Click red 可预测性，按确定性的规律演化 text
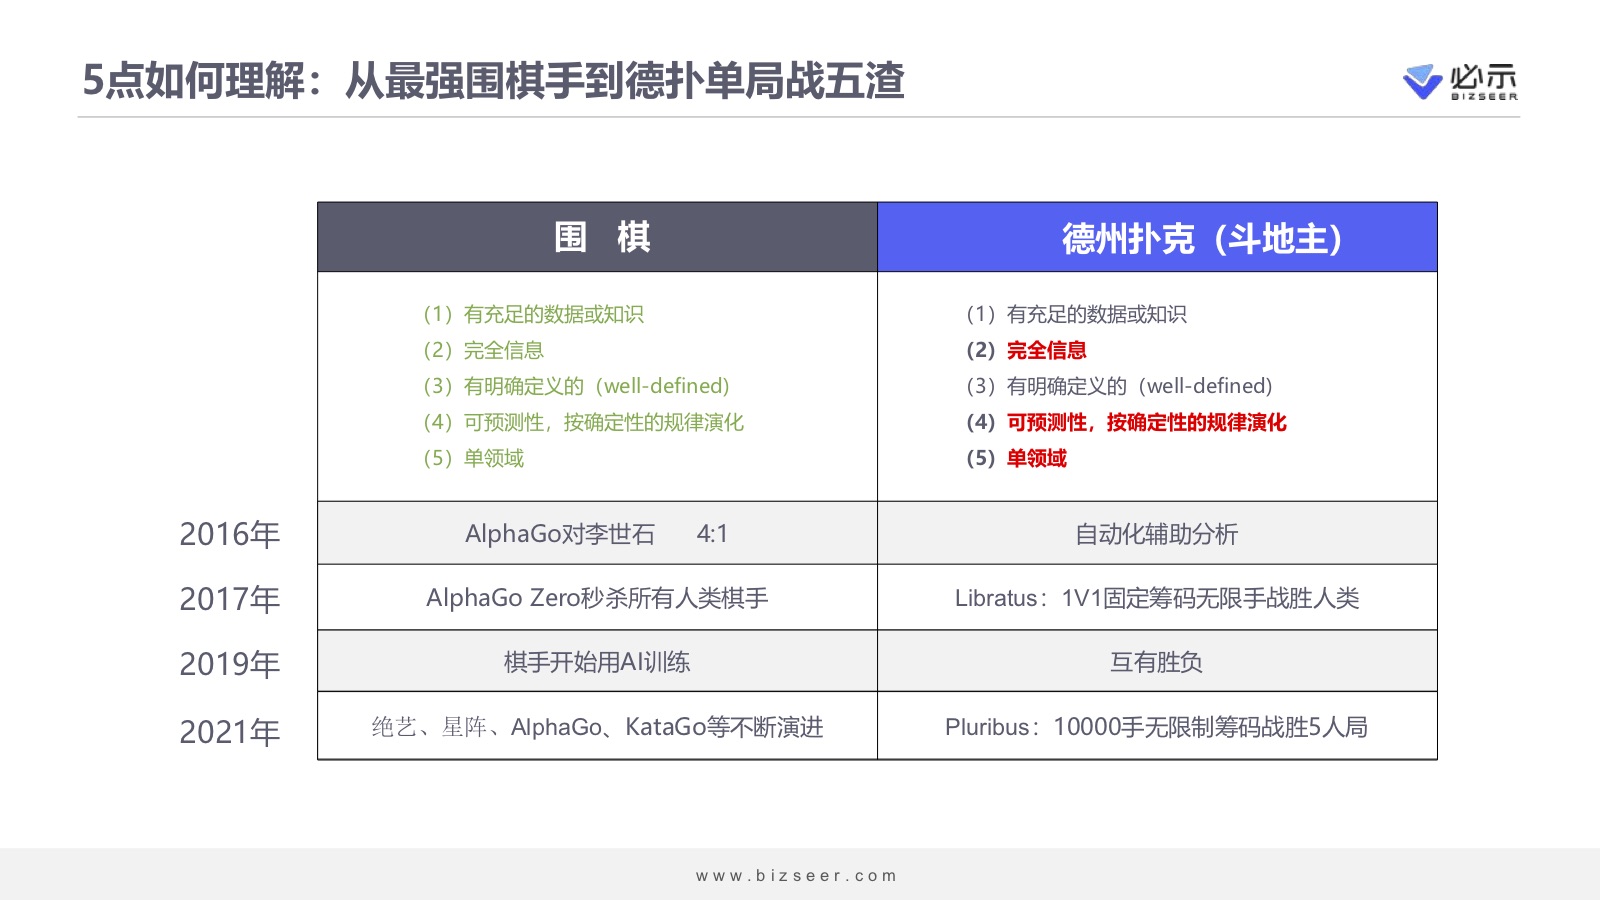The image size is (1600, 900). point(1146,423)
